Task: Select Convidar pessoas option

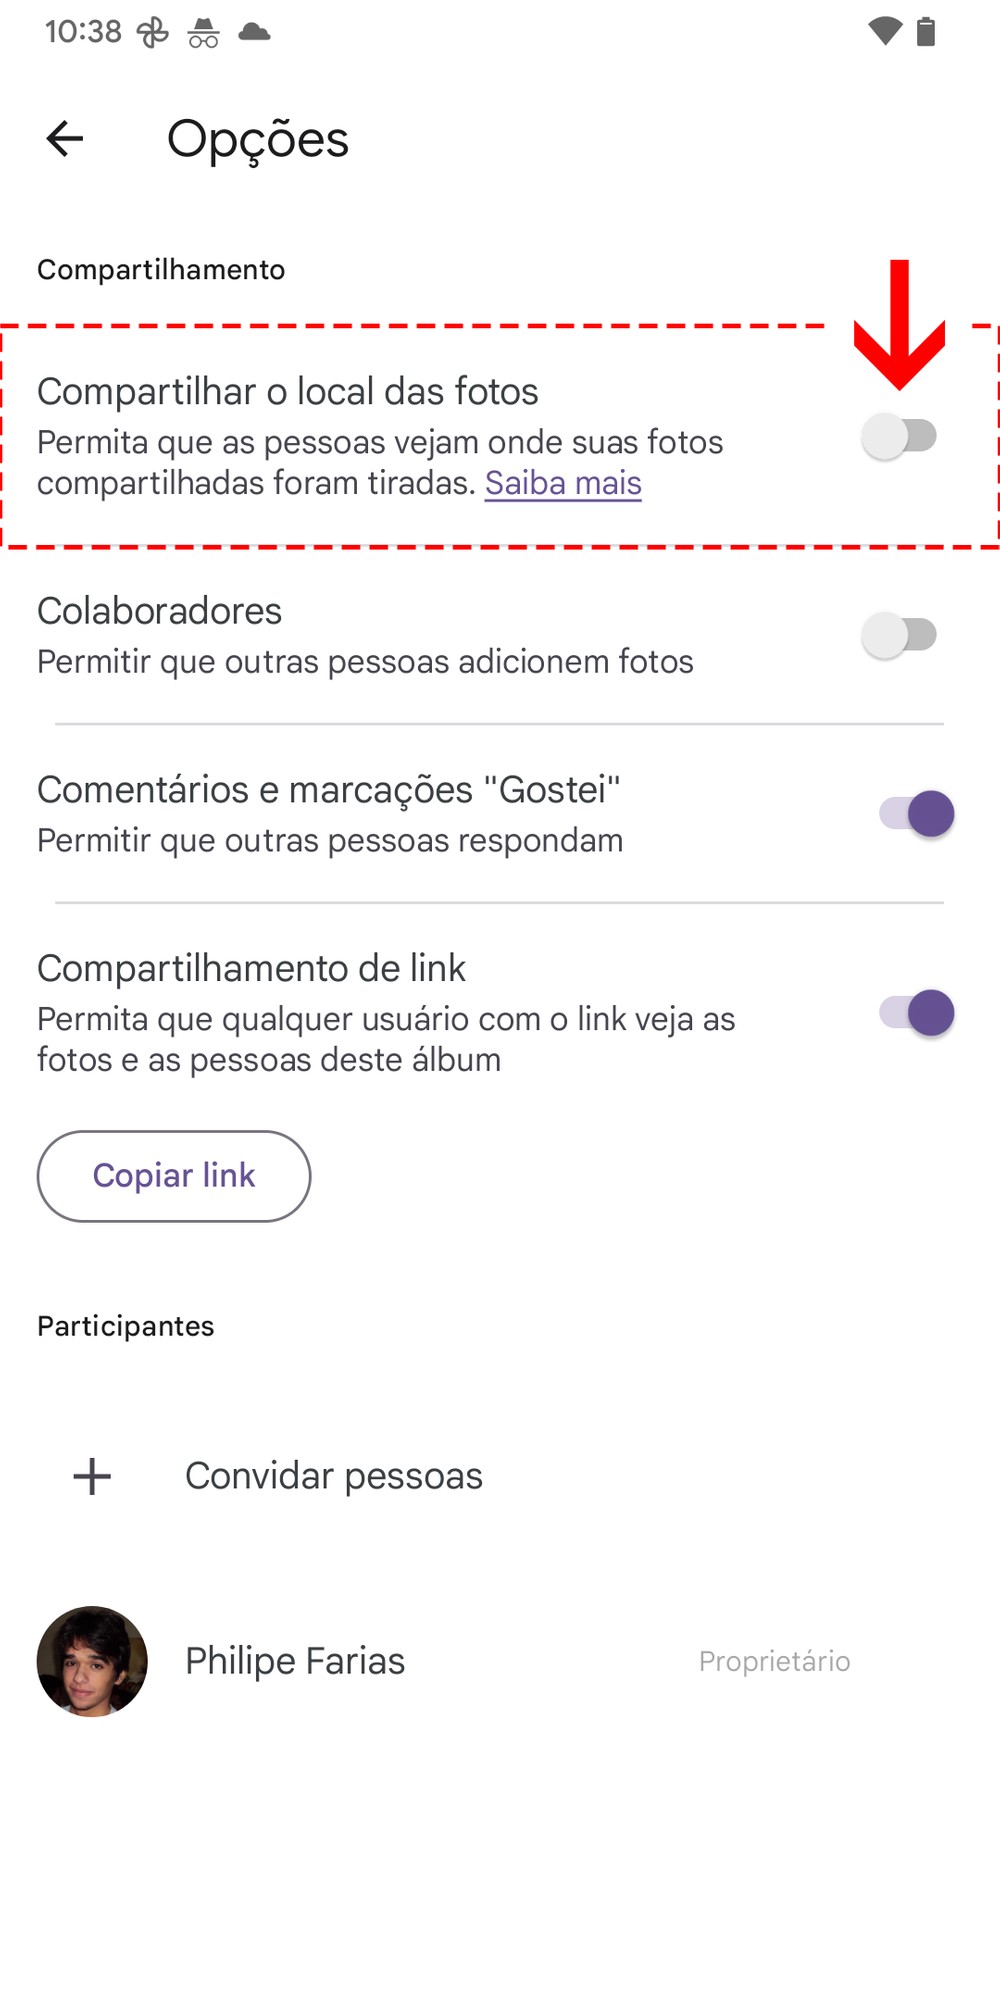Action: (x=333, y=1476)
